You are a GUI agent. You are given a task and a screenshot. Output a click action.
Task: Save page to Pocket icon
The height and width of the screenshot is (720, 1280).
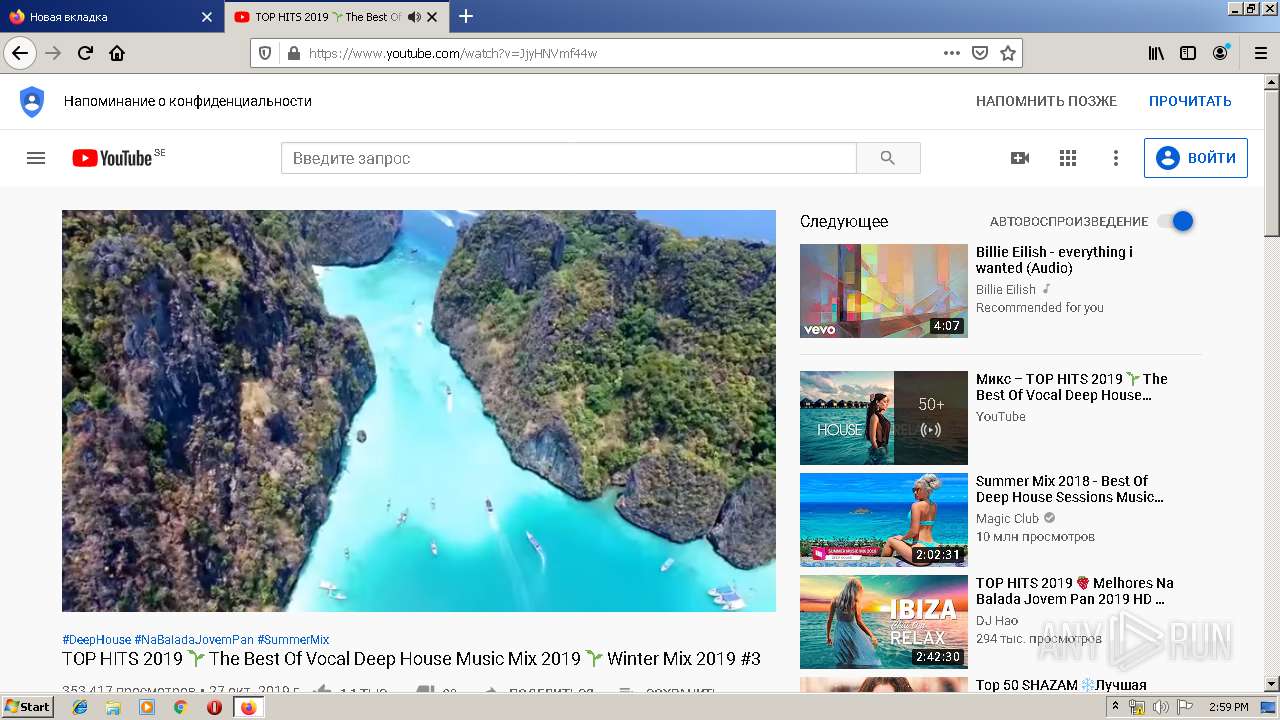click(980, 53)
